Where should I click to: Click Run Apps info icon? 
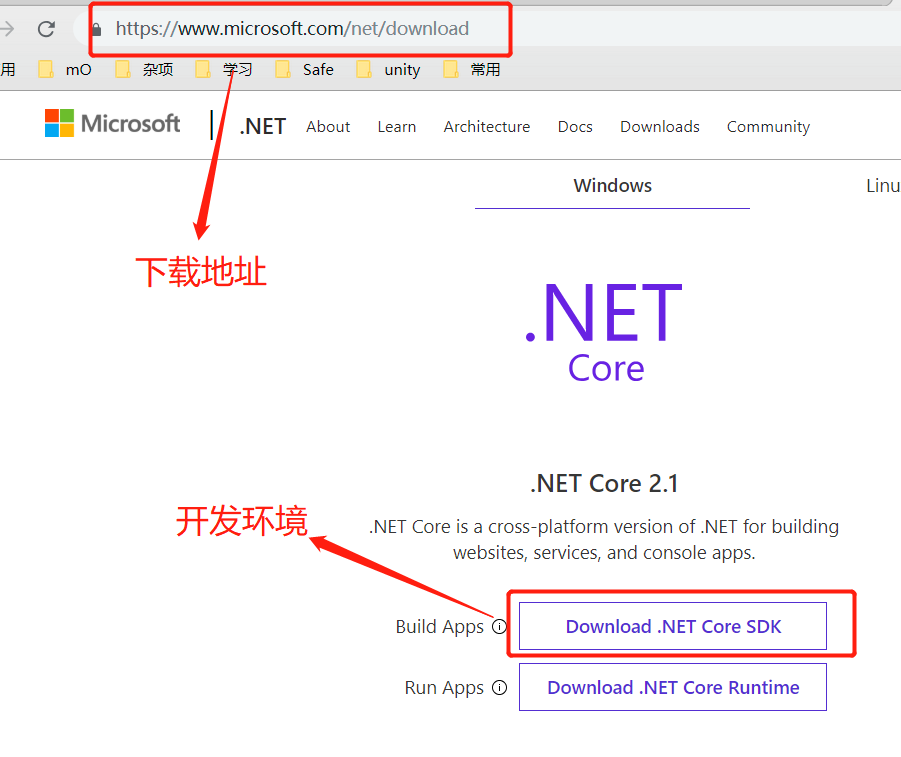(x=499, y=687)
